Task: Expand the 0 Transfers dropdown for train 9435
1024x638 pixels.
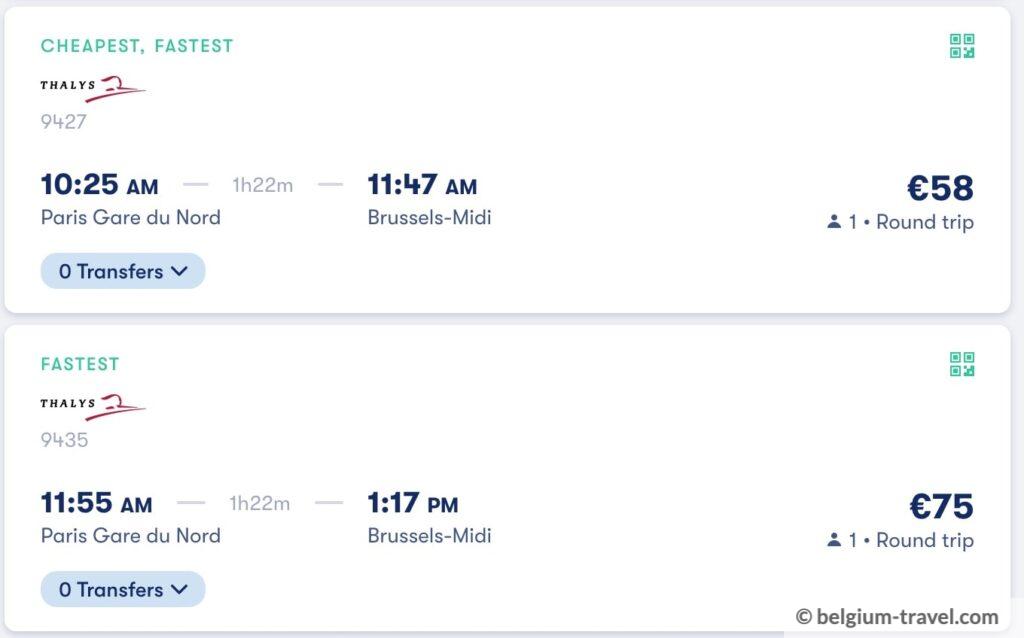Action: pyautogui.click(x=122, y=589)
